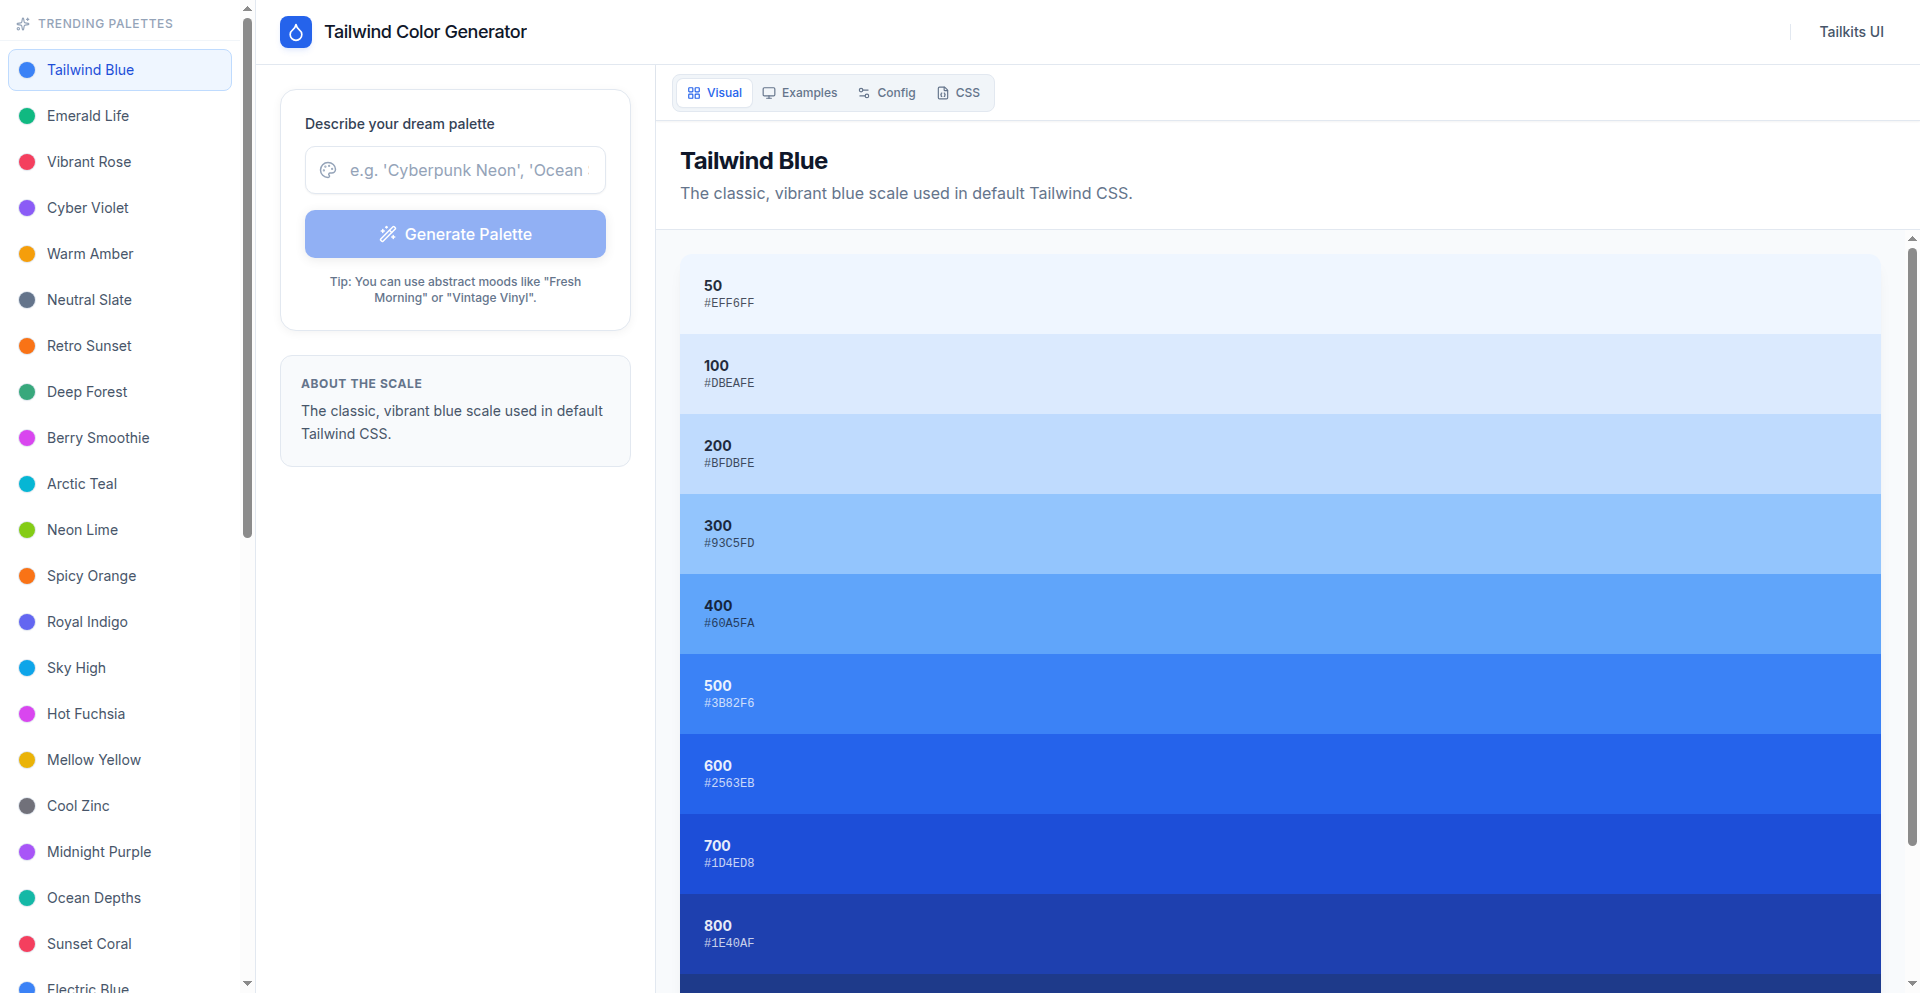Click the Visual tab grid icon
The width and height of the screenshot is (1920, 993).
[694, 93]
